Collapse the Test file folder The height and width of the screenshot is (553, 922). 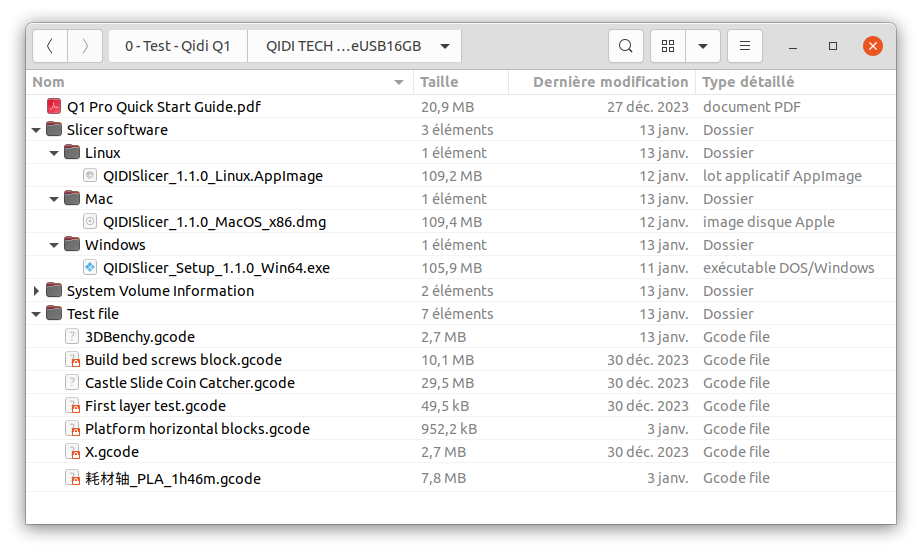point(37,314)
